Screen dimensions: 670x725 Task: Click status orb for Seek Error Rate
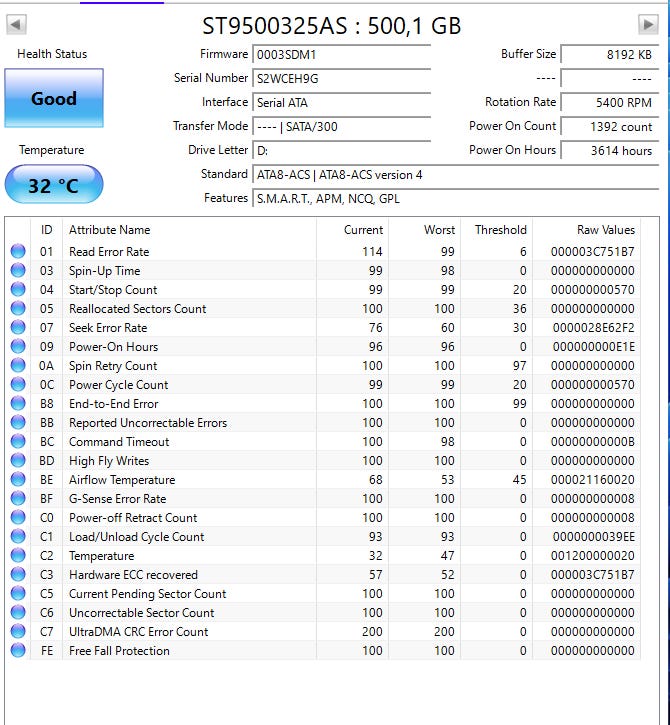18,327
